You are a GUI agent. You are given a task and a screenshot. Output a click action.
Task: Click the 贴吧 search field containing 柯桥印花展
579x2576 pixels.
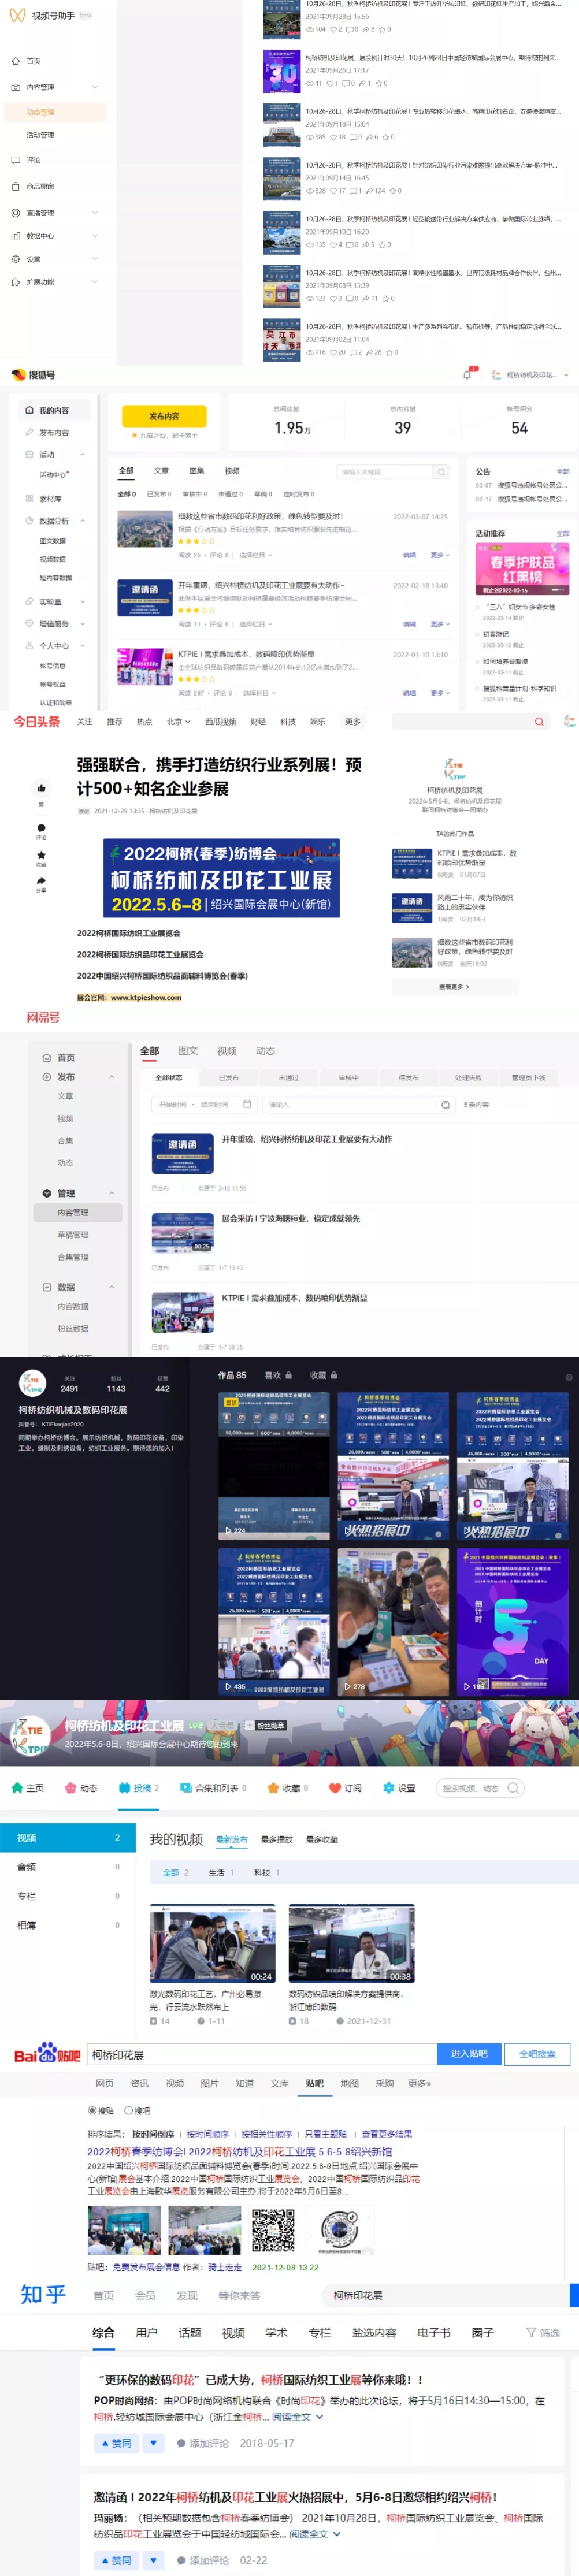click(262, 2054)
